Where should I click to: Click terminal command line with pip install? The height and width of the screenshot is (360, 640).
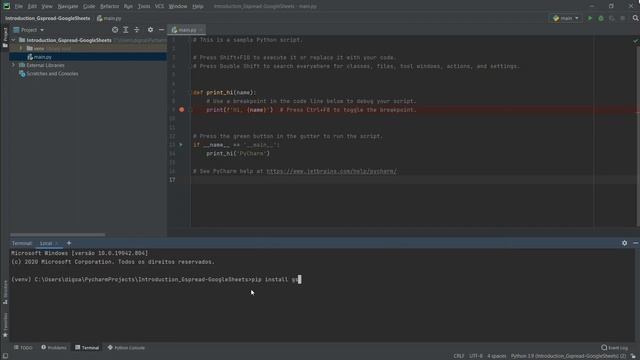coord(156,280)
